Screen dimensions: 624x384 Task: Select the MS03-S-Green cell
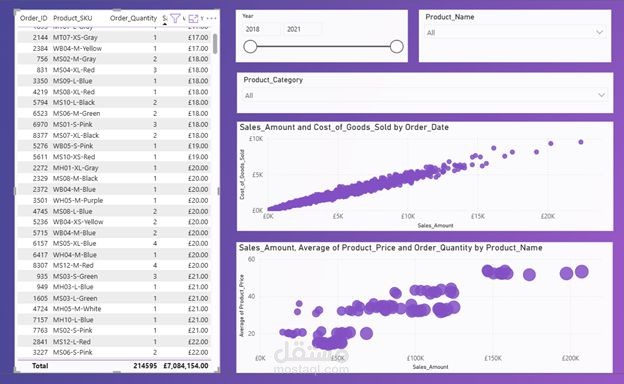point(75,276)
